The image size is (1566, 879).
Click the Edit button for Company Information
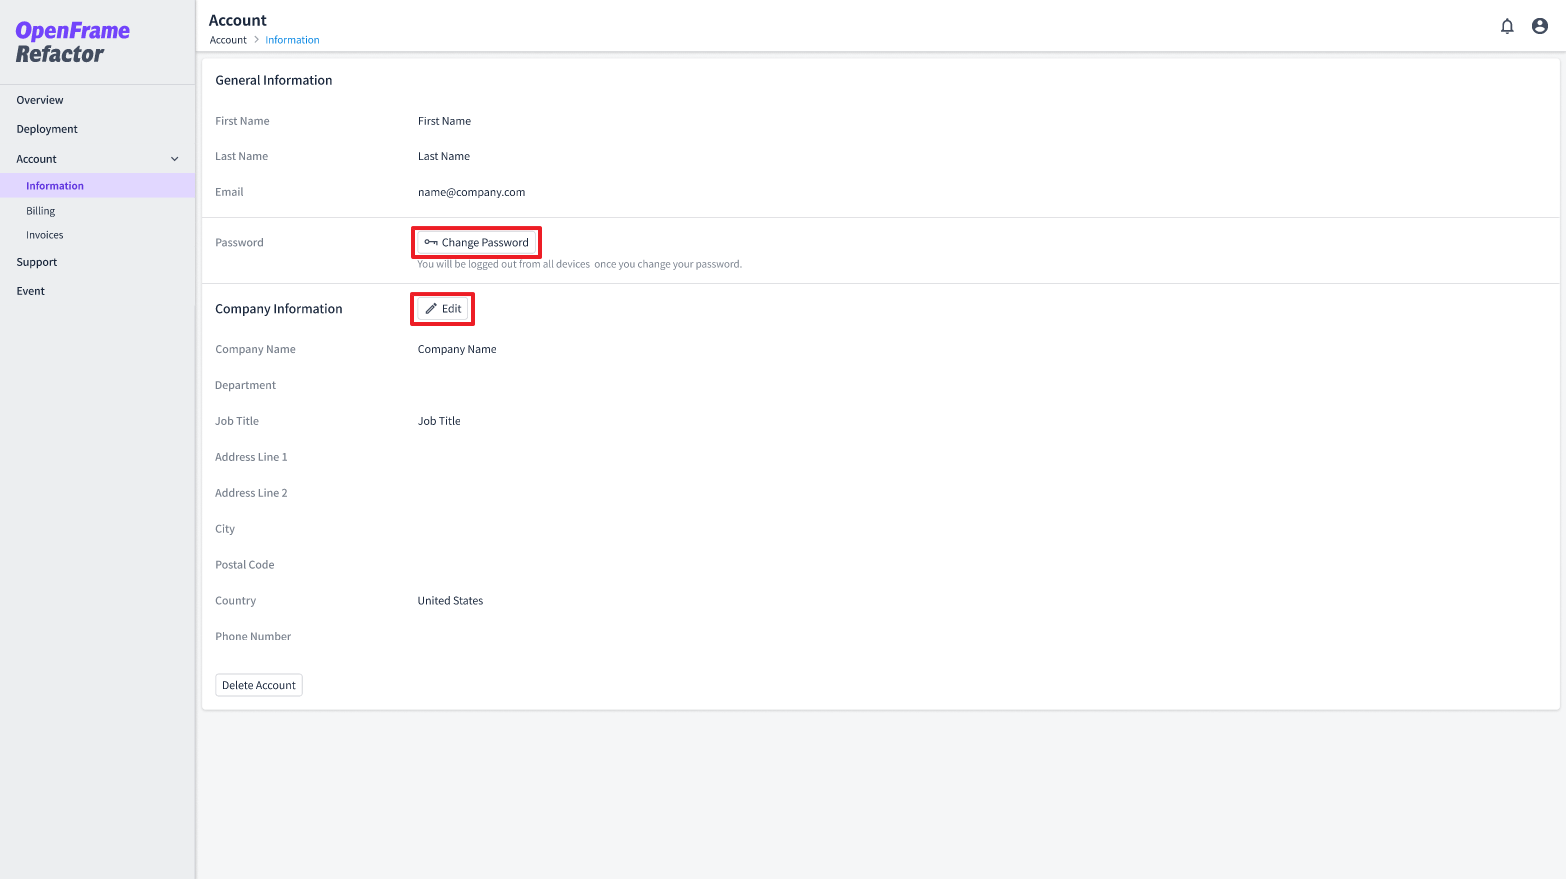point(442,308)
